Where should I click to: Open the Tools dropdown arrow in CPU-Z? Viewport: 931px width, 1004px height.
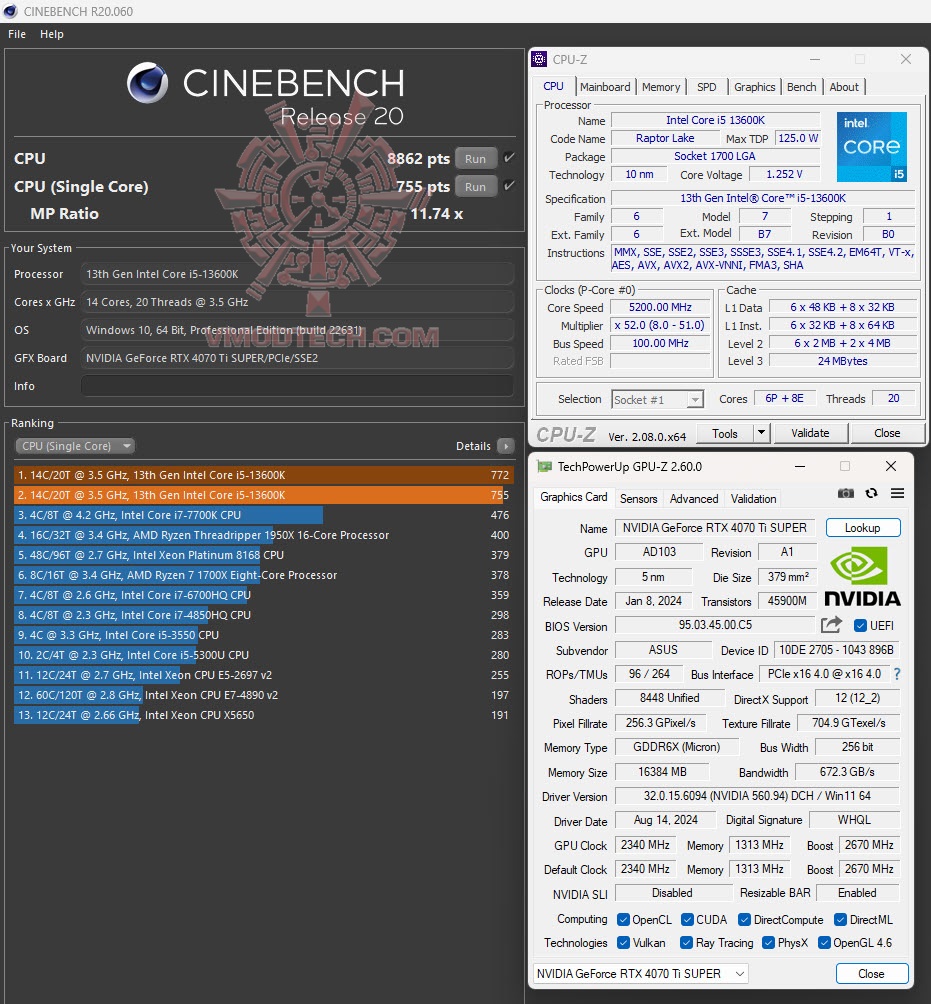point(761,433)
